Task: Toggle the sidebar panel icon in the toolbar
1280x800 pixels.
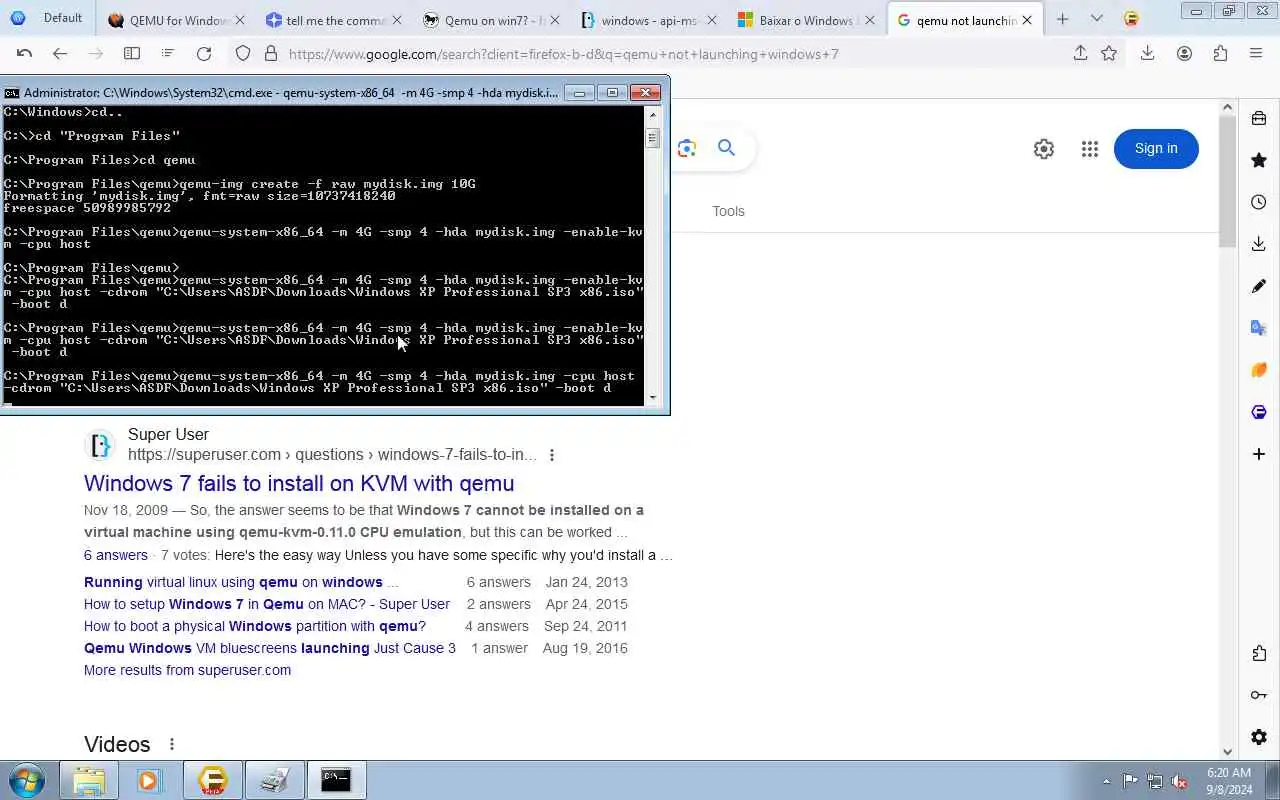Action: click(x=131, y=54)
